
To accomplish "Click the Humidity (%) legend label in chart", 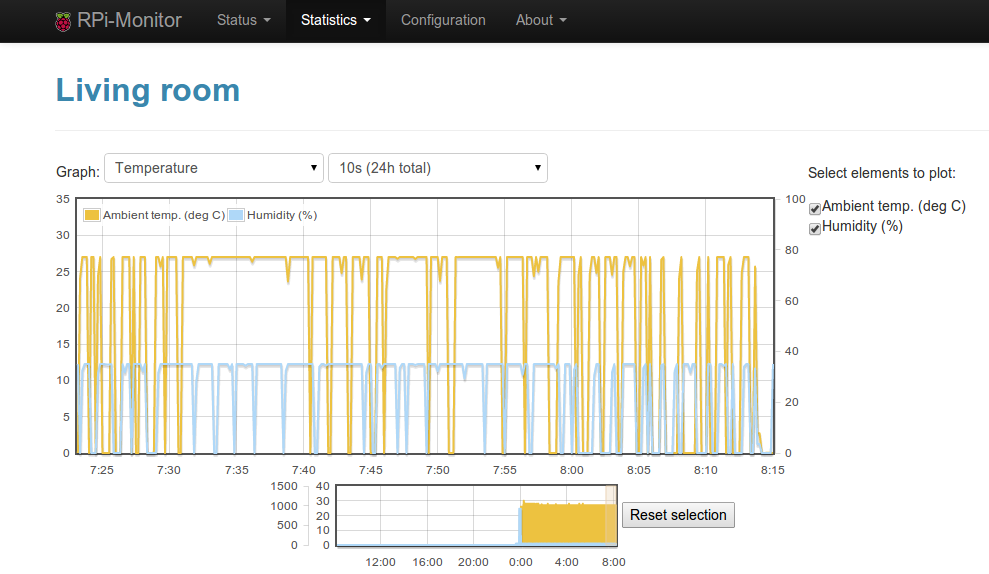I will (282, 215).
